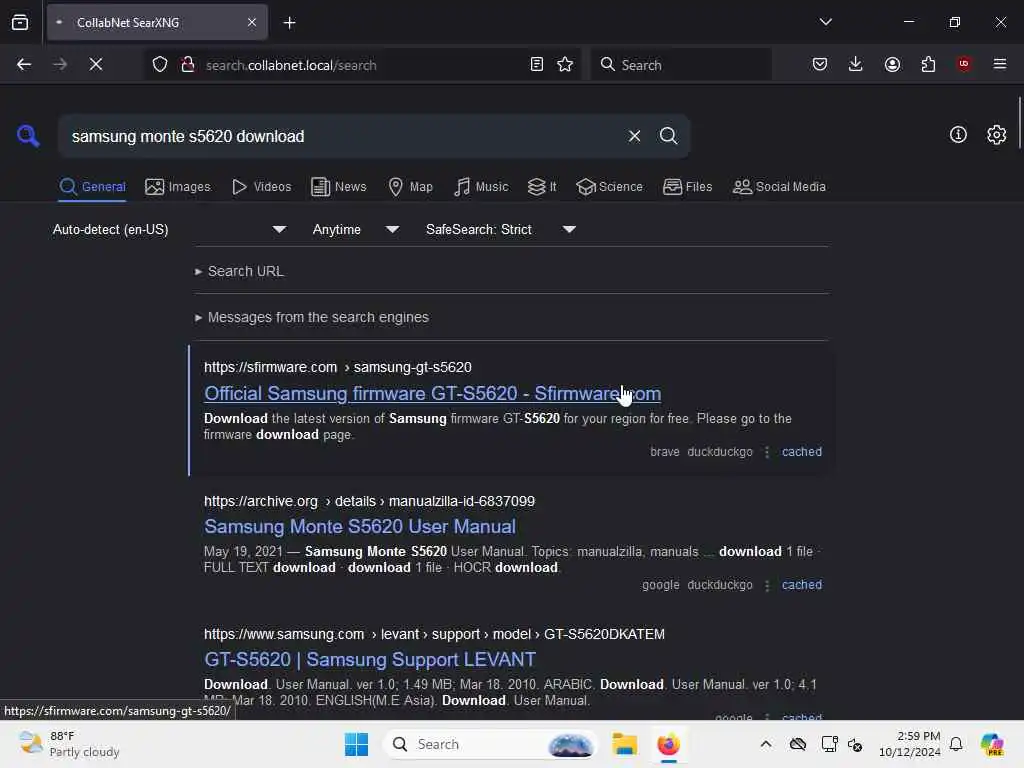This screenshot has height=768, width=1024.
Task: Open clock showing 2:59 PM
Action: click(x=909, y=744)
